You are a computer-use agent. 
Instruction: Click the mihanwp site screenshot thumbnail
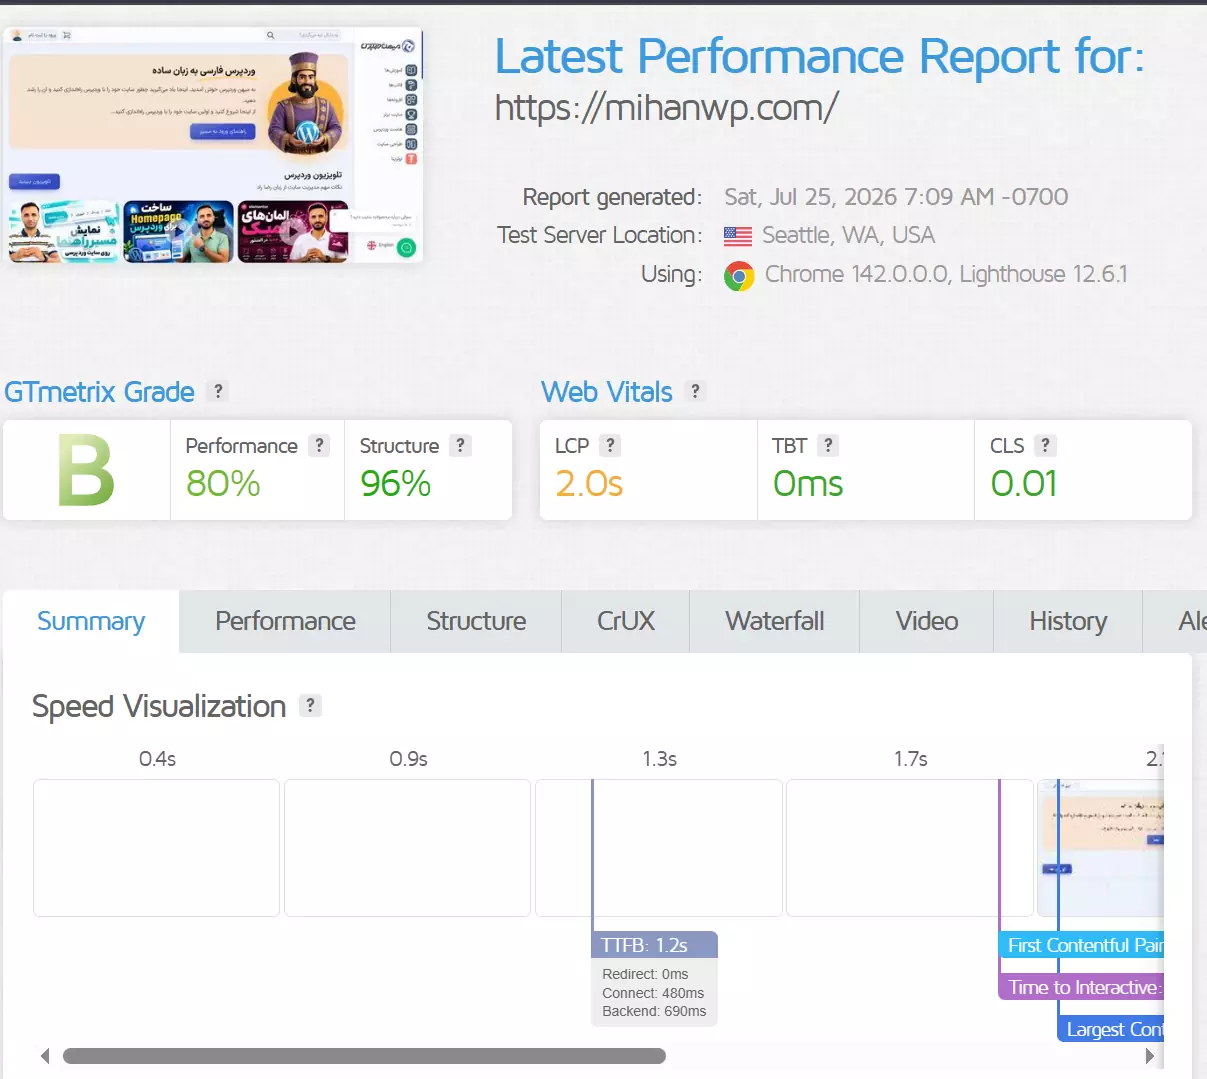click(x=213, y=145)
